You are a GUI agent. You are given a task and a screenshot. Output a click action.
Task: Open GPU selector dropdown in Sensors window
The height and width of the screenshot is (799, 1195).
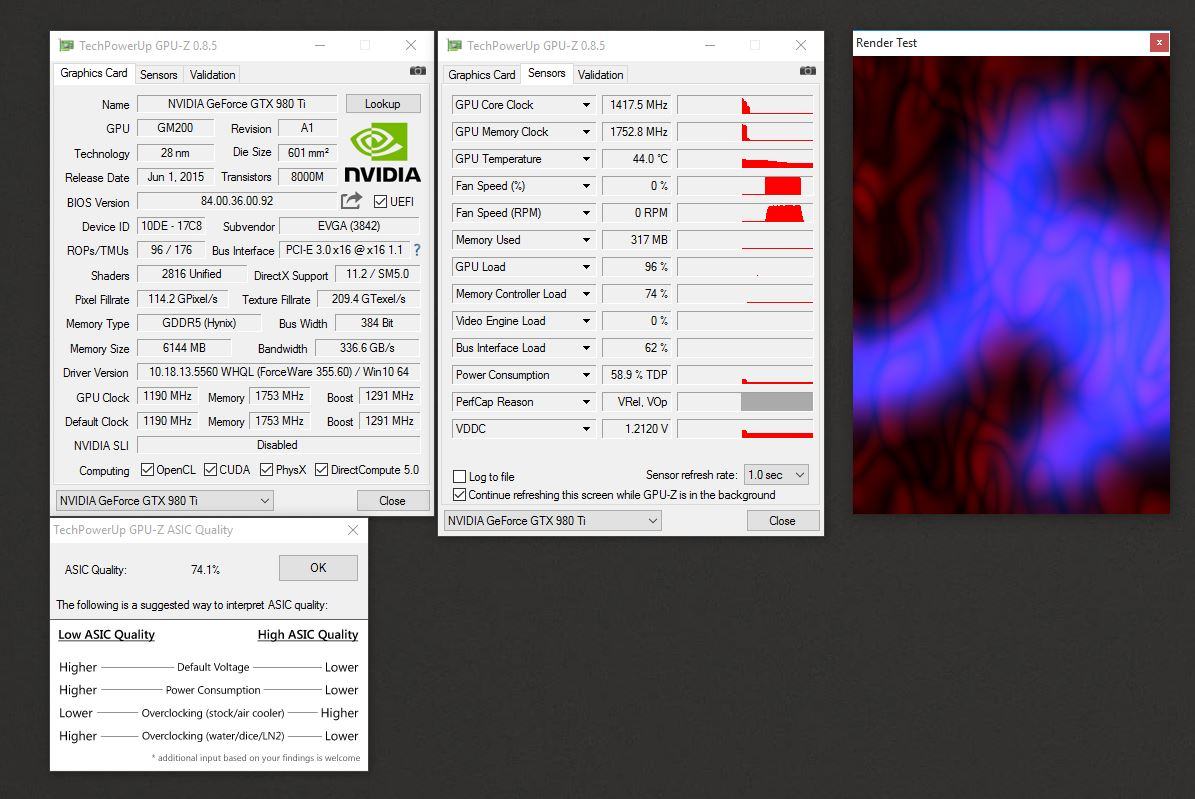click(x=553, y=521)
